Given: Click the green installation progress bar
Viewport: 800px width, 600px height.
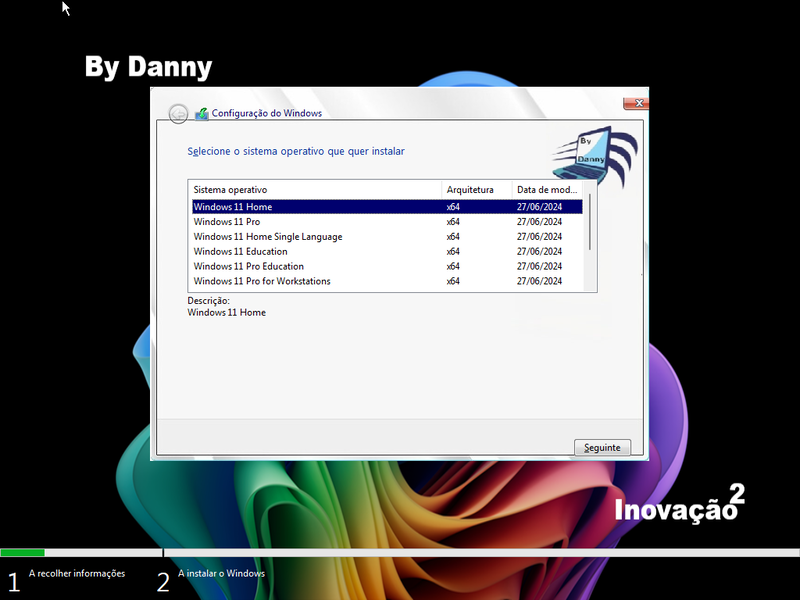Looking at the screenshot, I should pos(22,553).
